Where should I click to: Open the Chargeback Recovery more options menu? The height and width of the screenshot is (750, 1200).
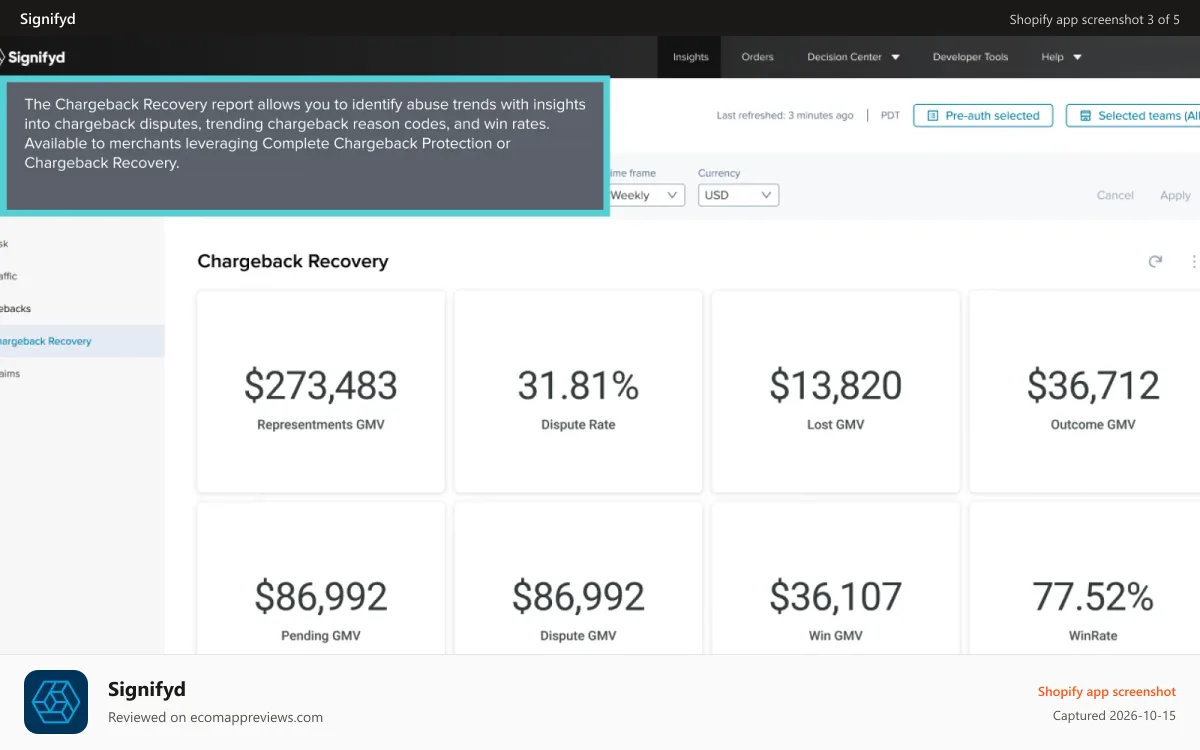click(1193, 261)
